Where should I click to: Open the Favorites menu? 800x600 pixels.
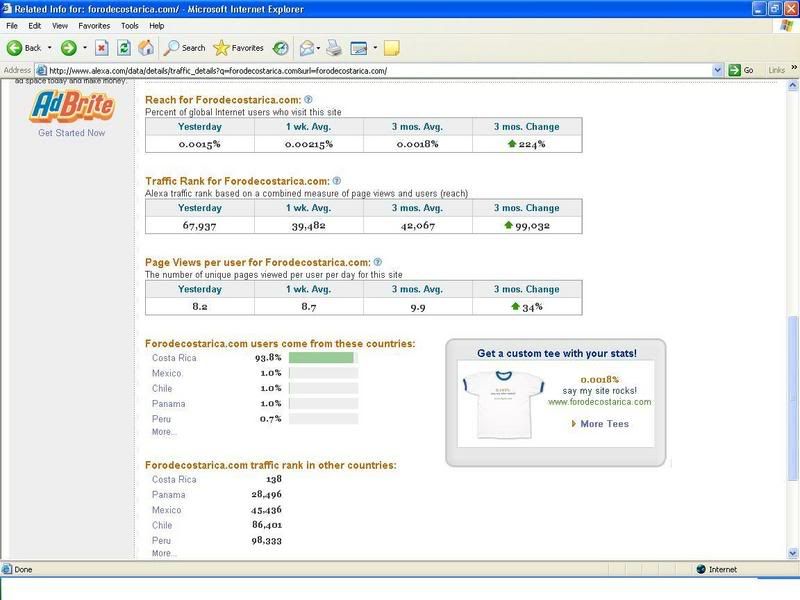coord(94,26)
